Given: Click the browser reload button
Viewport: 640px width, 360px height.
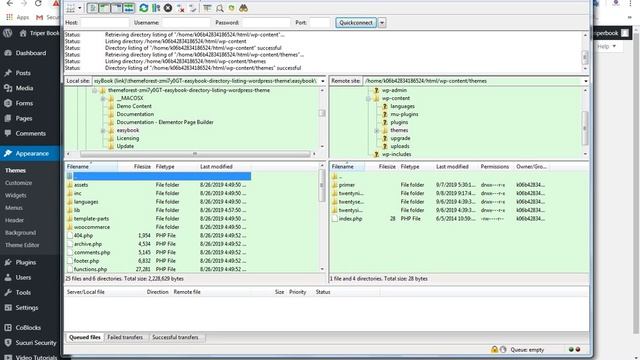Looking at the screenshot, I should 38,3.
